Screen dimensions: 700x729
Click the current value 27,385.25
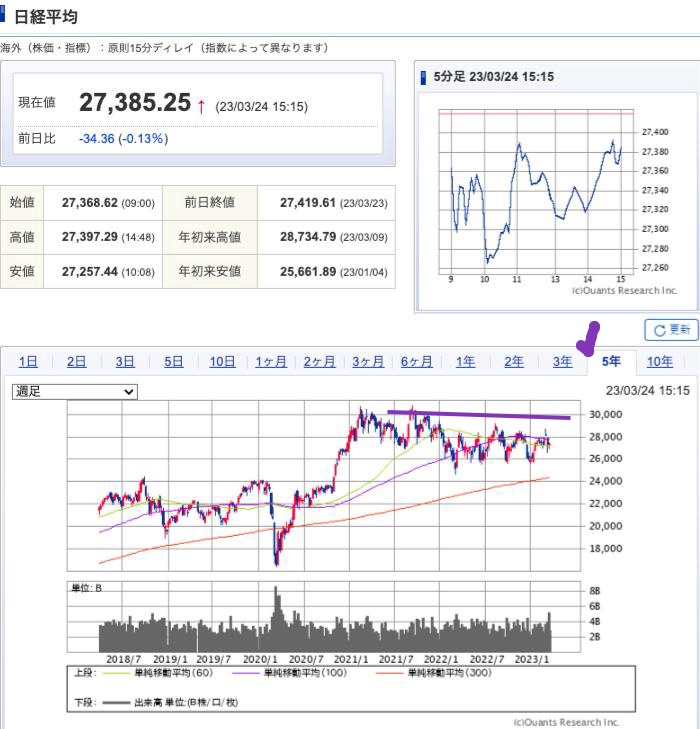pyautogui.click(x=135, y=102)
